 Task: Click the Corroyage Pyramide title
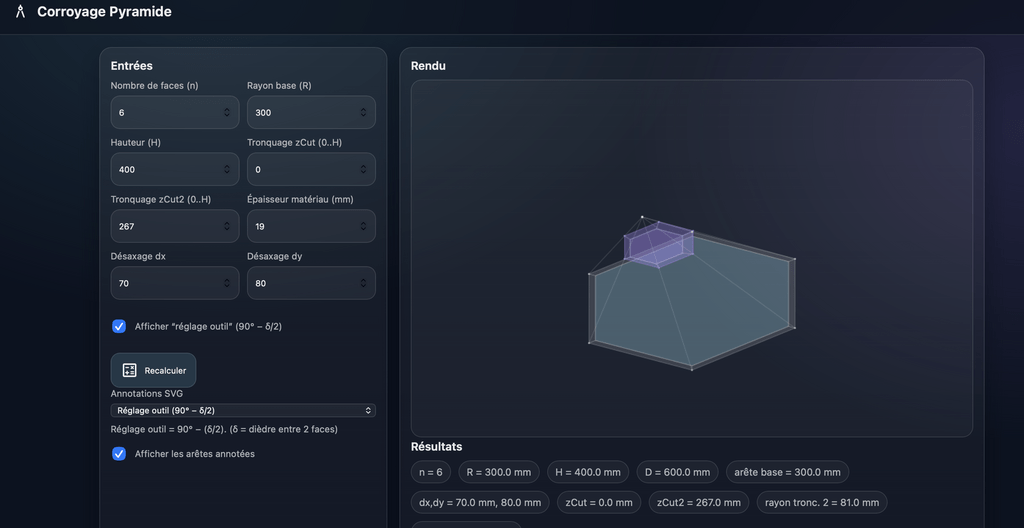click(104, 12)
